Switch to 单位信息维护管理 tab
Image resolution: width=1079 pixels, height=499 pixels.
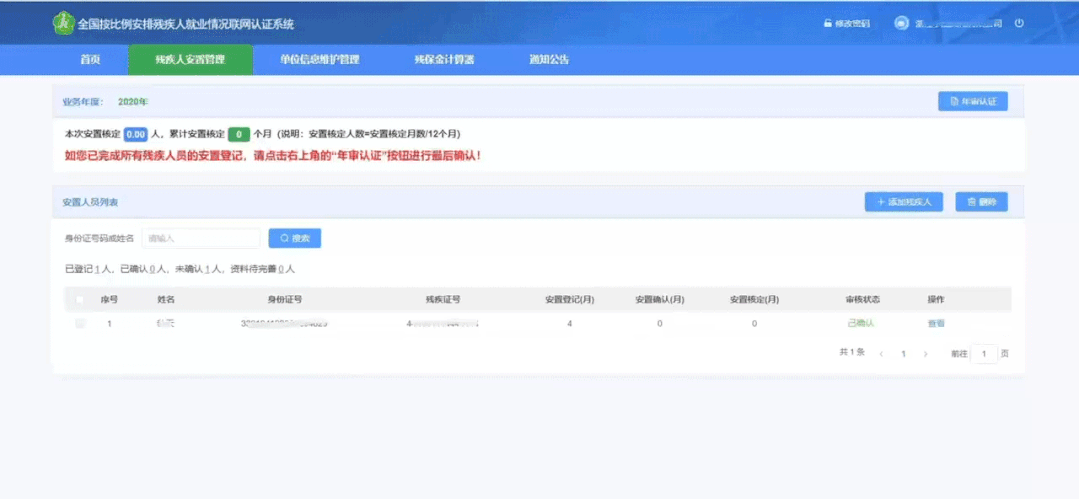click(x=320, y=60)
